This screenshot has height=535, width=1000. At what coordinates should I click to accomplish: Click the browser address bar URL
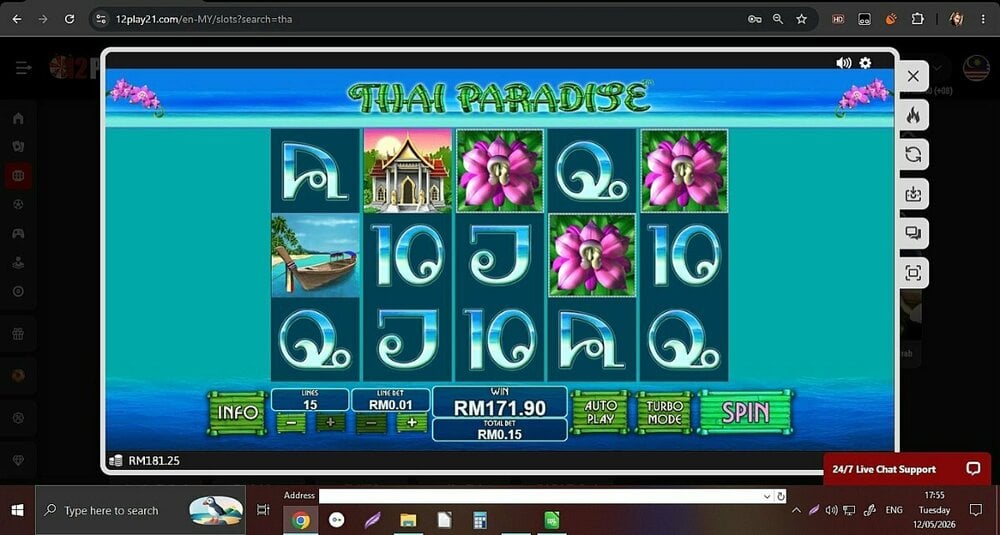(203, 19)
